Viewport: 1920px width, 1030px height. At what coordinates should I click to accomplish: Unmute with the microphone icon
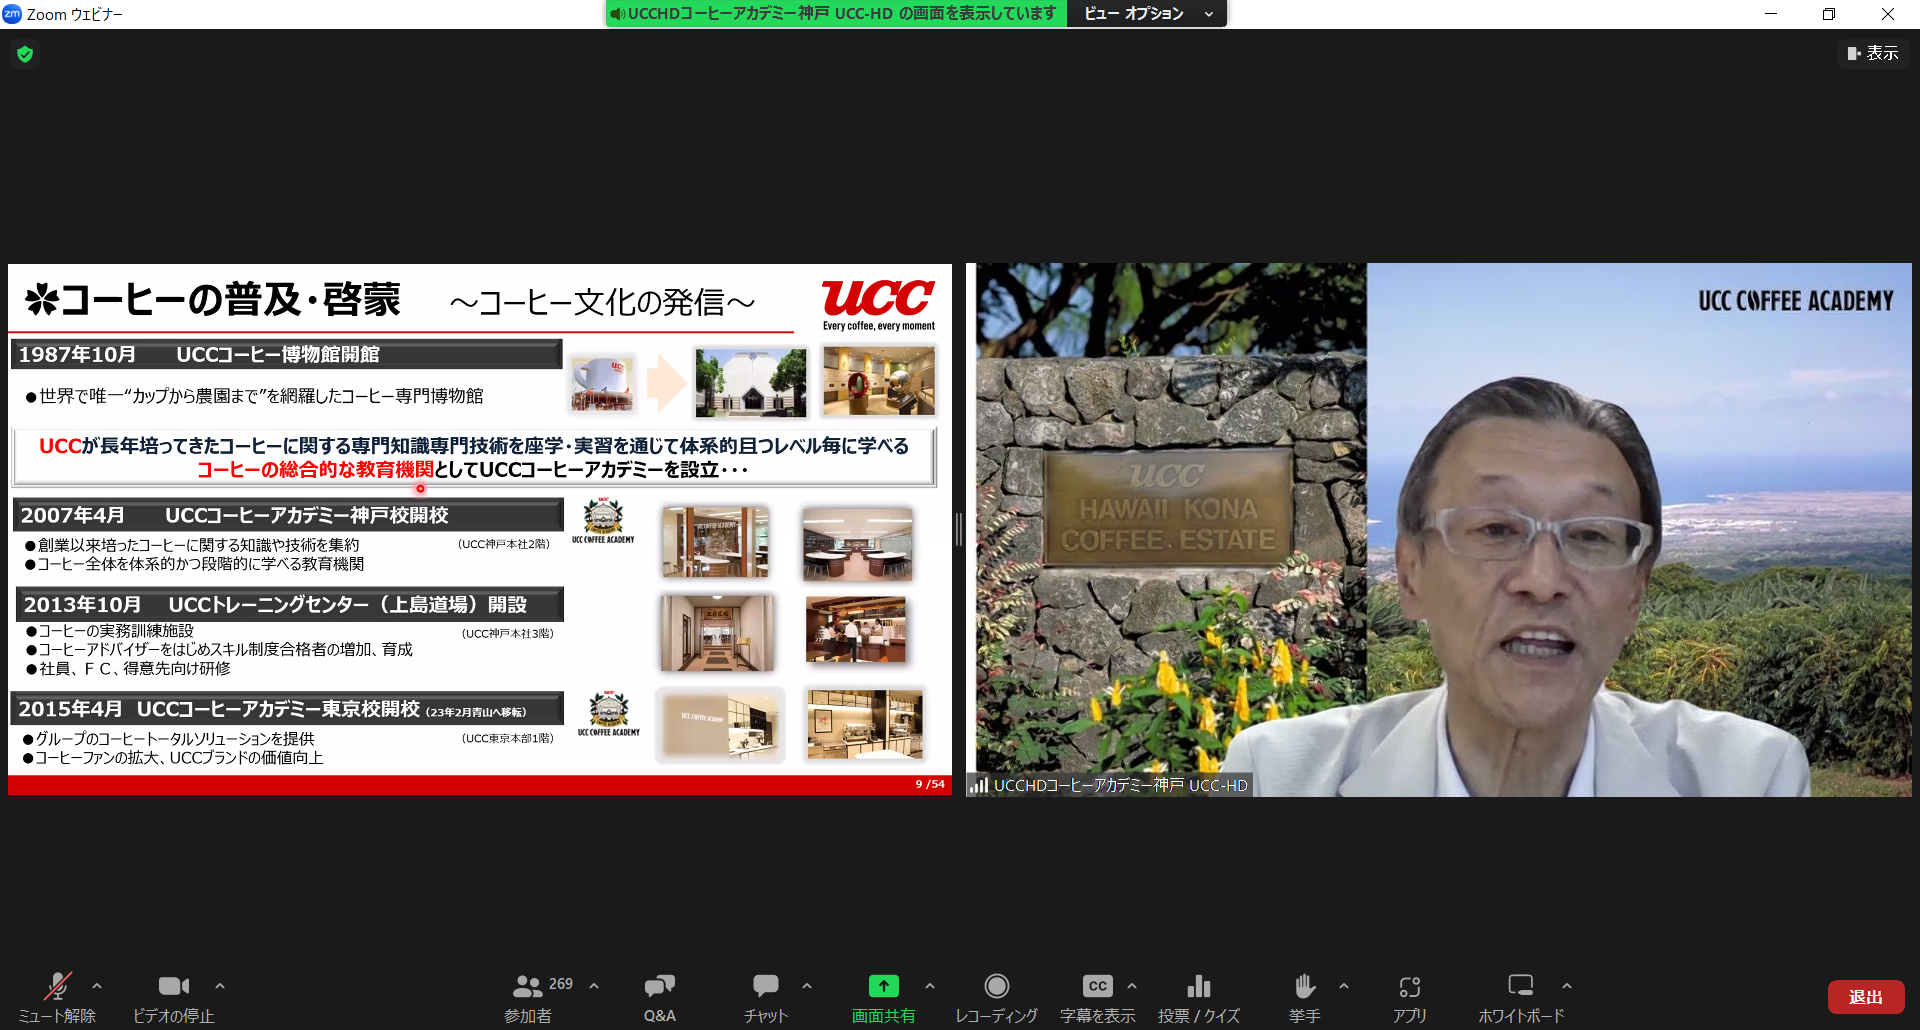point(58,986)
